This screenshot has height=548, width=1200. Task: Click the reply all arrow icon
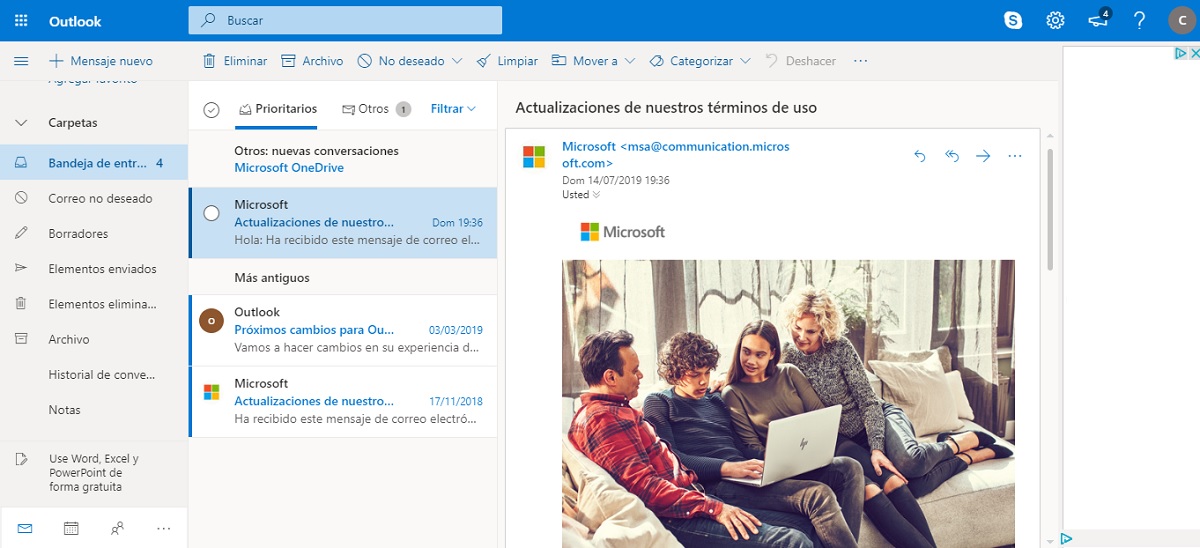[x=952, y=156]
